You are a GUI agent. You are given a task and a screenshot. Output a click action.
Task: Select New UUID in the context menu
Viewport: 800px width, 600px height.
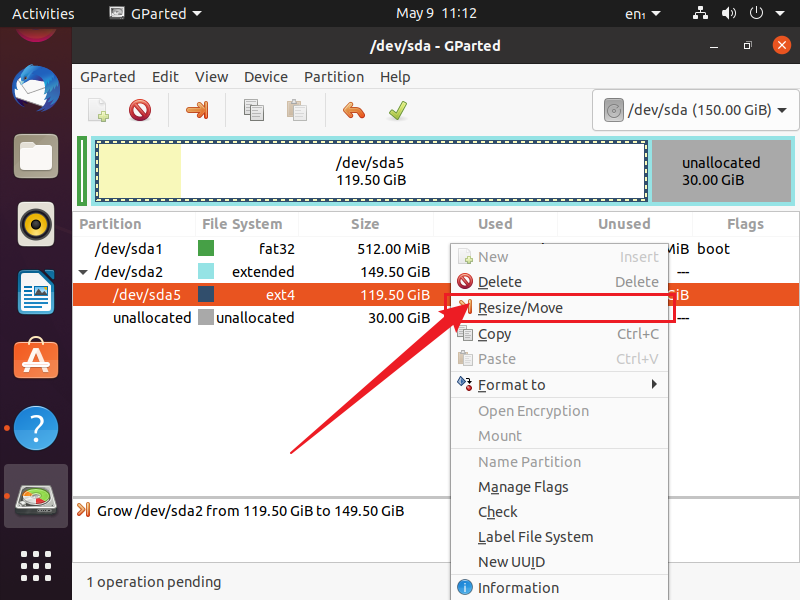pos(560,562)
